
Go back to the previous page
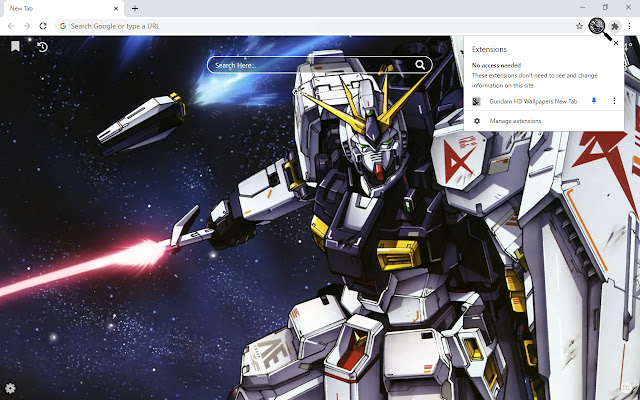coord(11,26)
